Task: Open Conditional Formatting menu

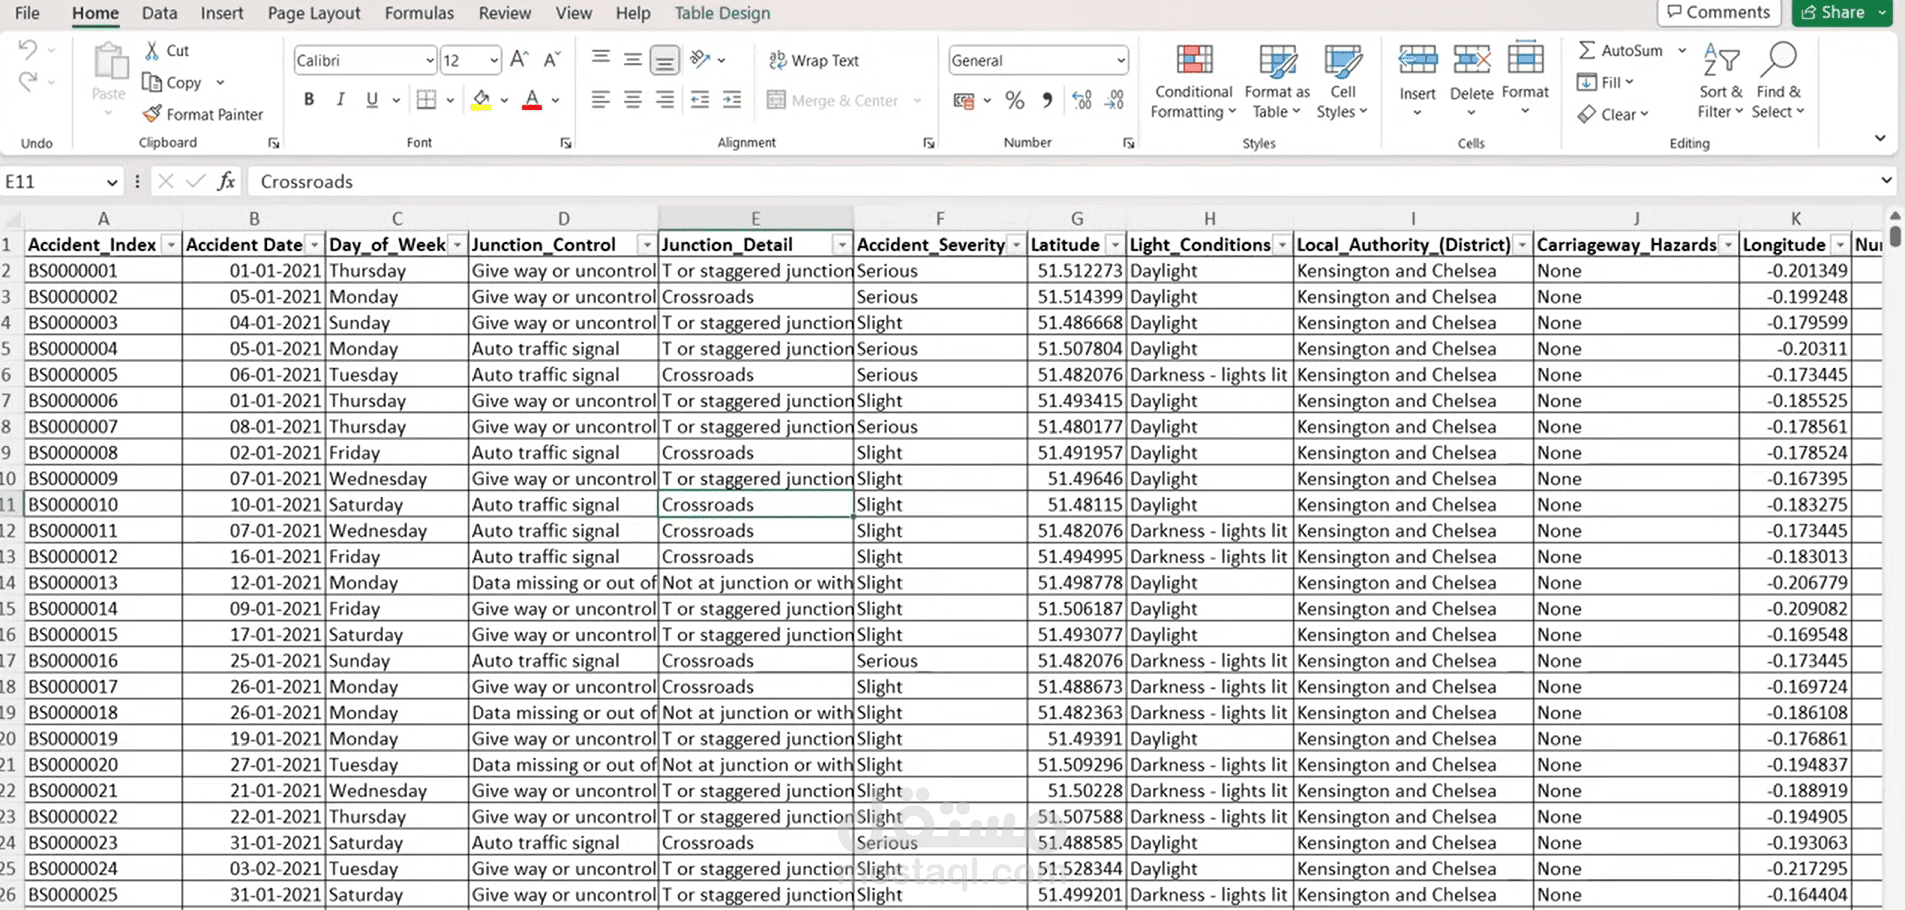Action: 1193,83
